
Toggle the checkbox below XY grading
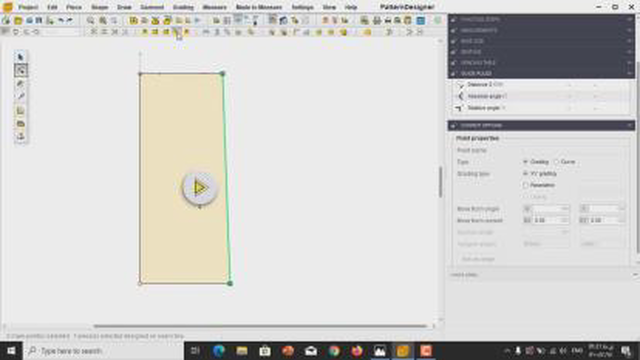pyautogui.click(x=526, y=185)
